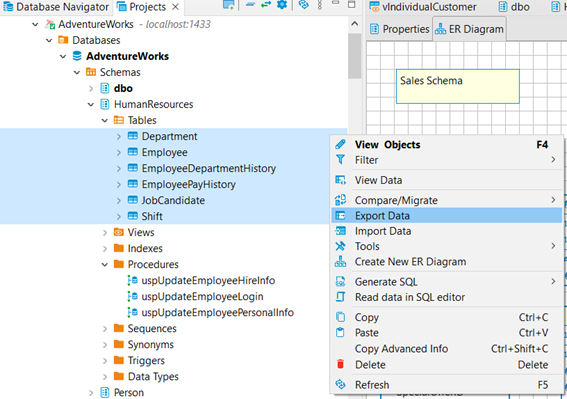Select the Sales Schema note box
Viewport: 567px width, 399px height.
[458, 86]
